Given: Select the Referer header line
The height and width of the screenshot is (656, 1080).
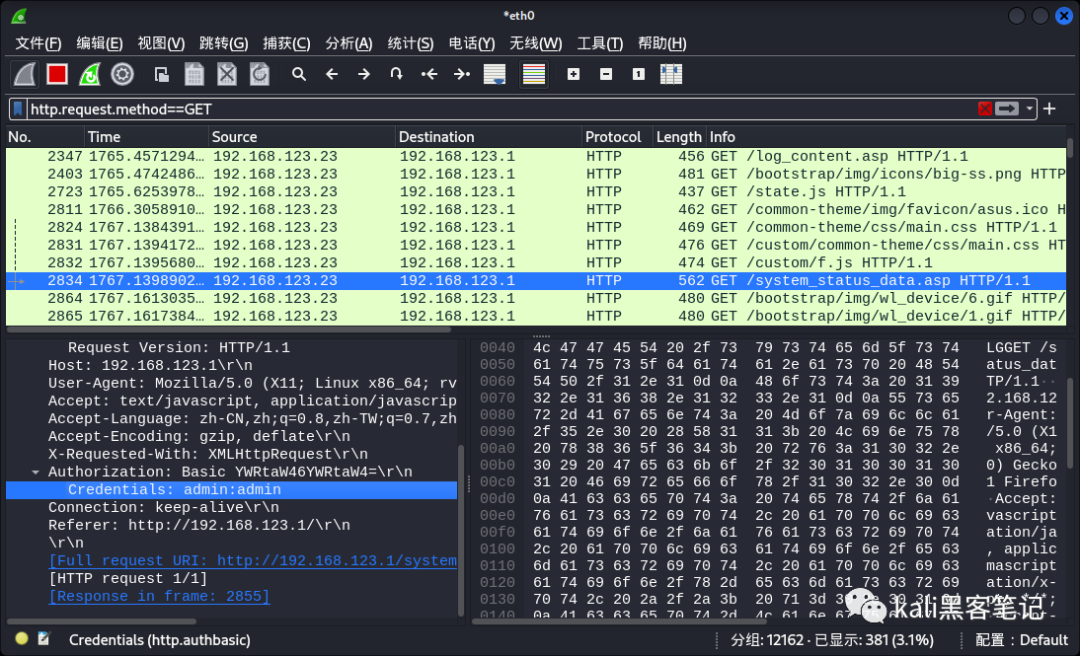Looking at the screenshot, I should tap(199, 525).
